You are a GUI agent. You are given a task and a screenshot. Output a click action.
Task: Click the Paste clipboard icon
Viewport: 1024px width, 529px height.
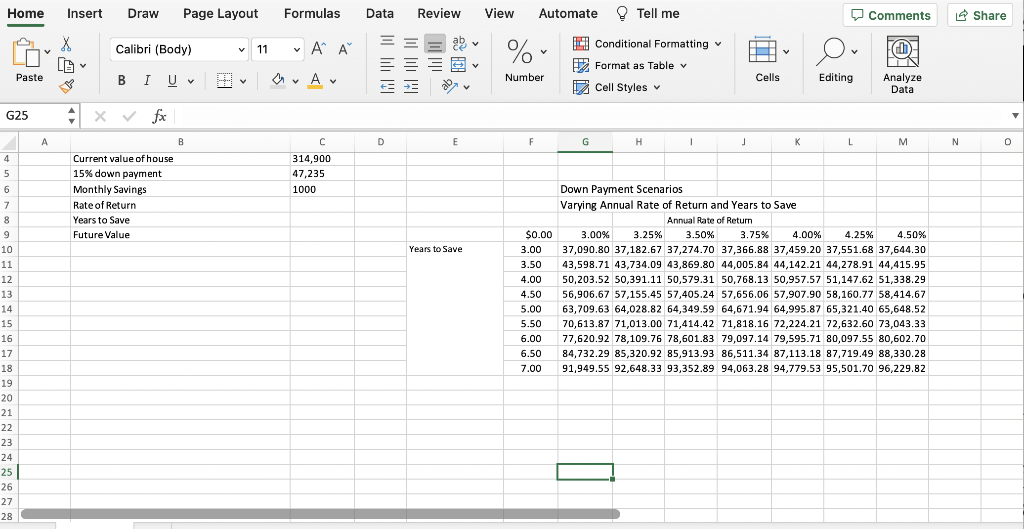(25, 52)
